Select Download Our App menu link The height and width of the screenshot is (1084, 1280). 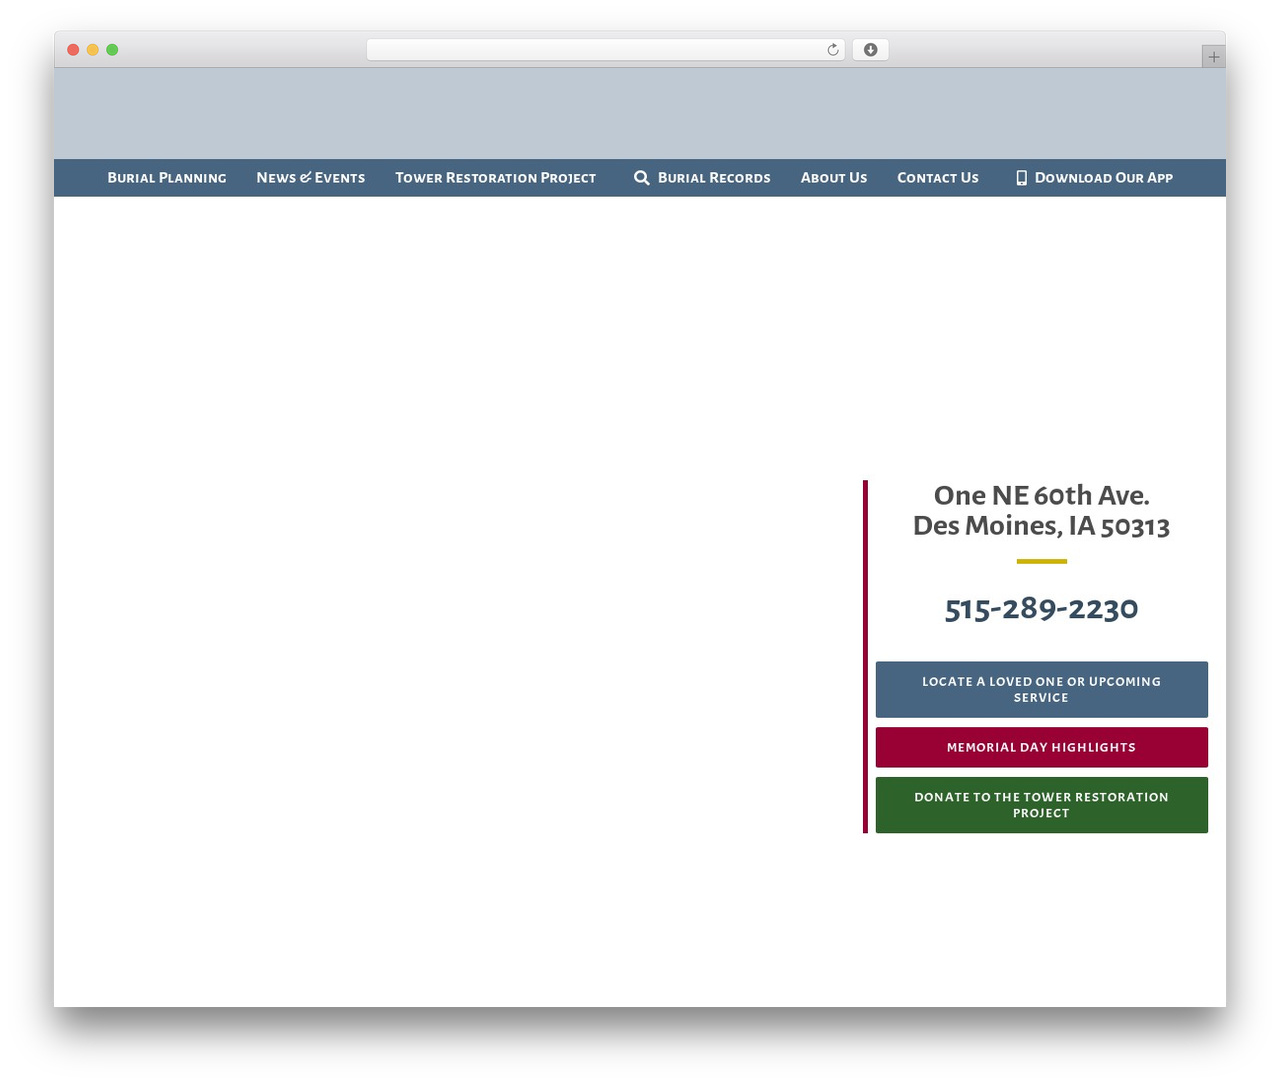[1103, 178]
